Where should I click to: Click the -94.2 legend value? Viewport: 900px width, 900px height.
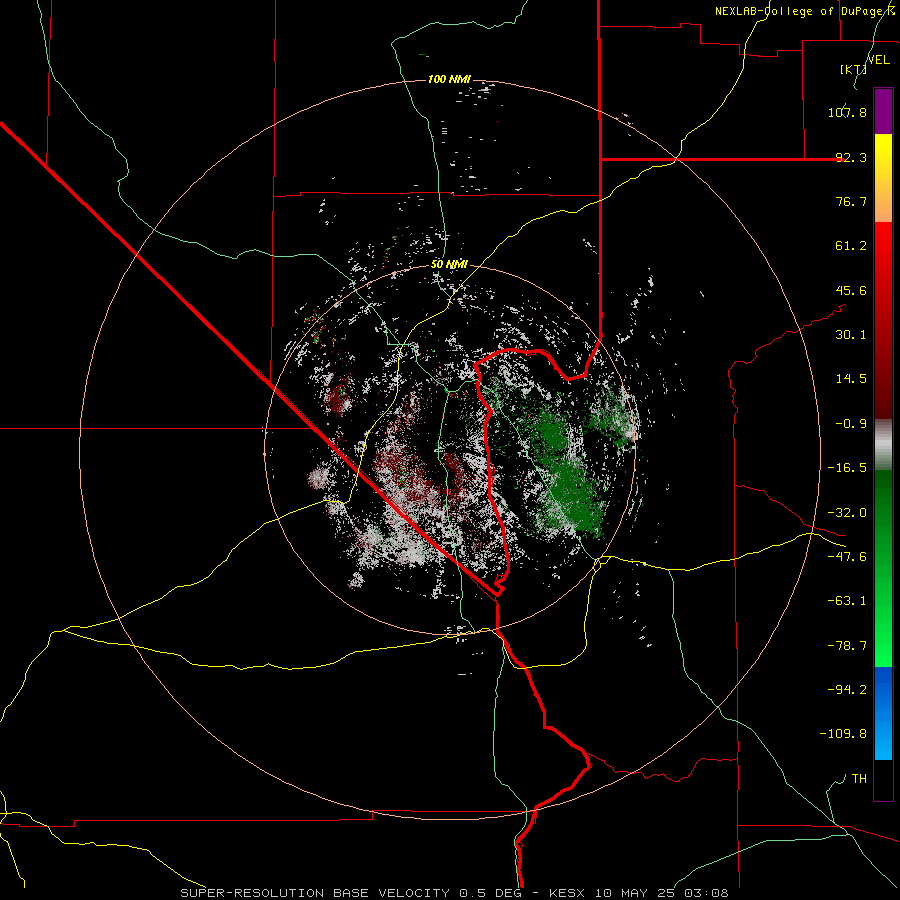pyautogui.click(x=847, y=690)
